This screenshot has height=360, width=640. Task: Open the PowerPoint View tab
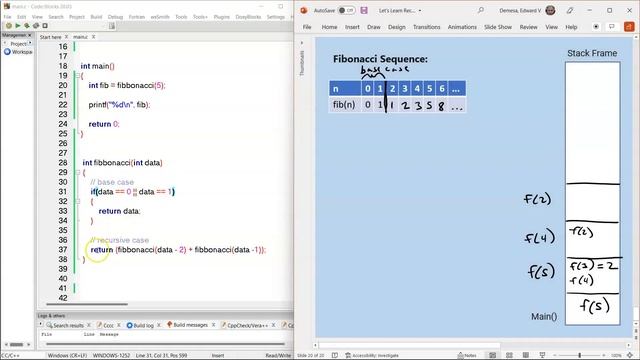(551, 27)
